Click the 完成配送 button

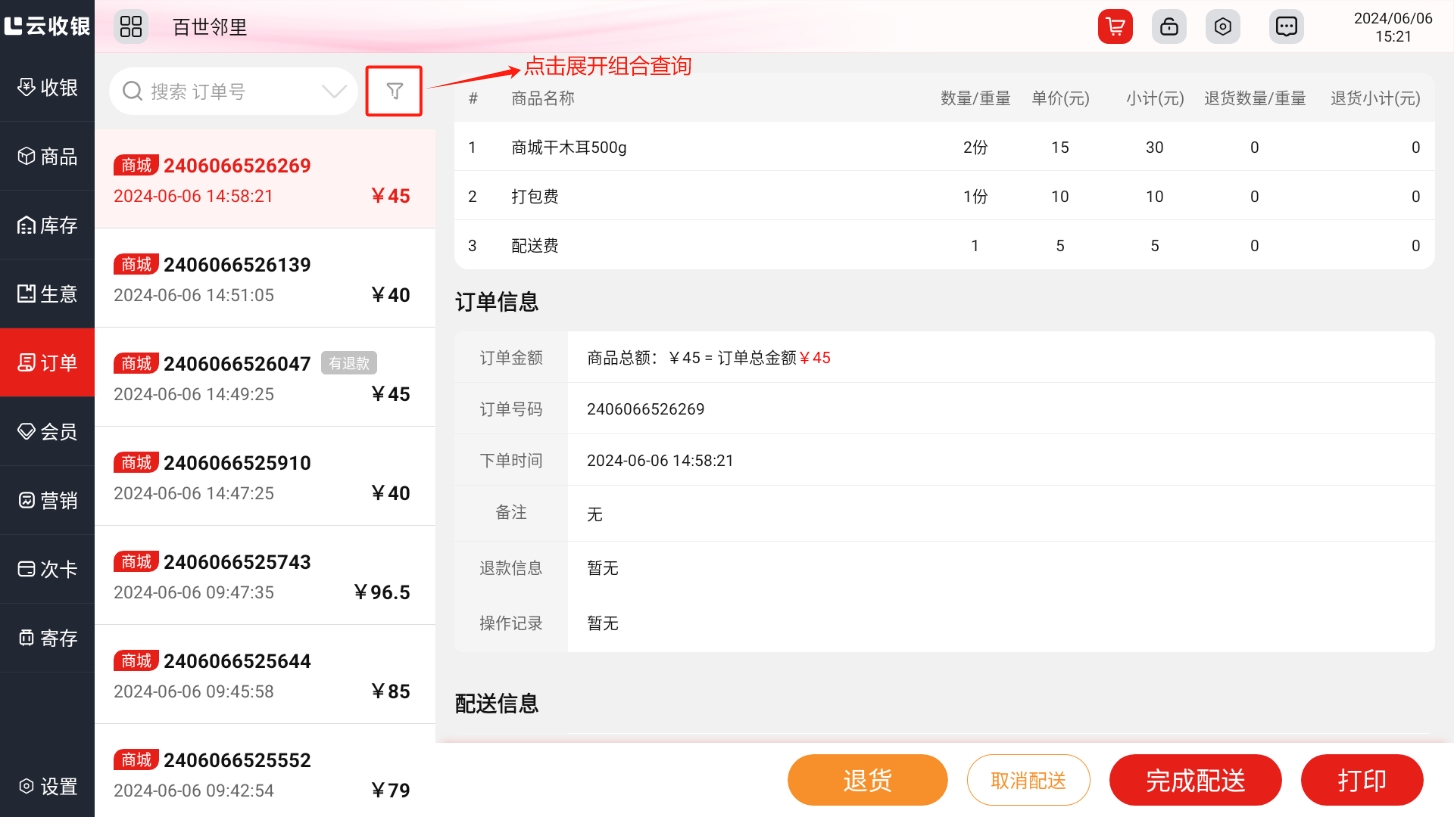[x=1195, y=781]
